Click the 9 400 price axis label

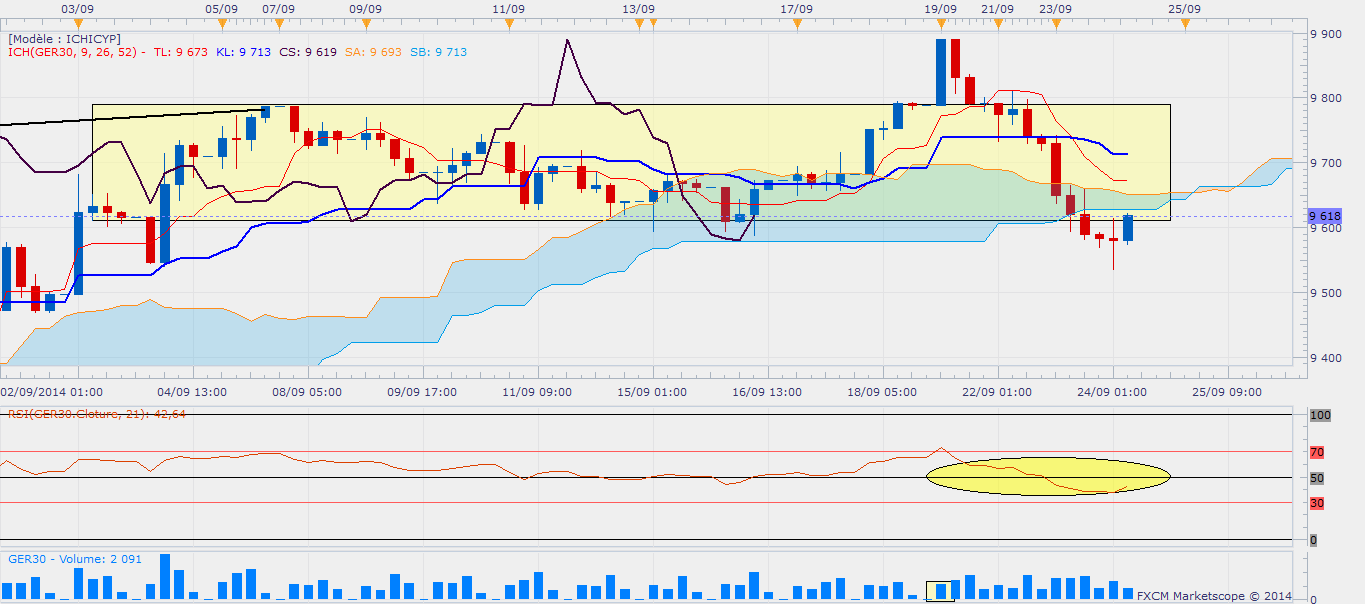coord(1326,358)
